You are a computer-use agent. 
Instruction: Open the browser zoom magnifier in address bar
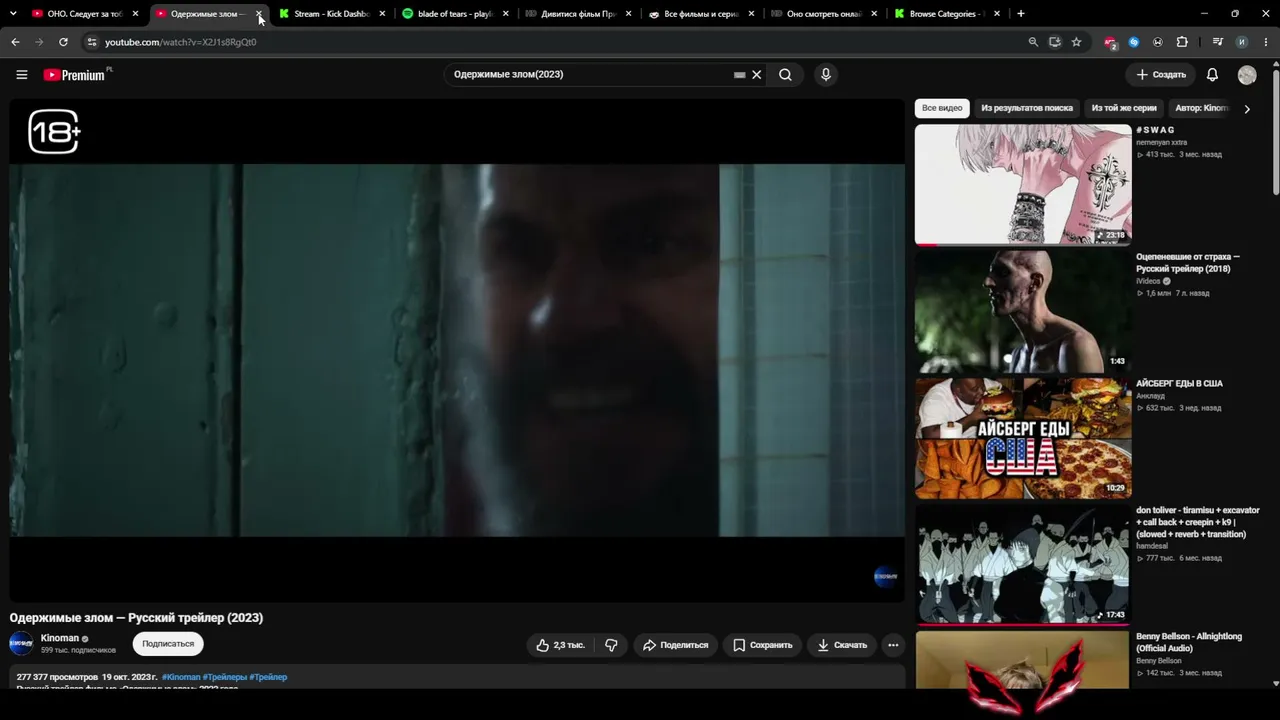1033,42
